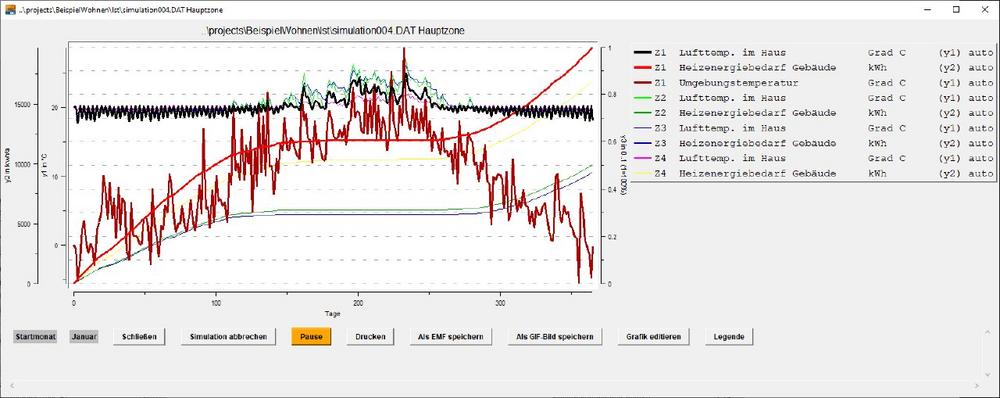Image resolution: width=1000 pixels, height=398 pixels.
Task: Click the Tage x-axis label
Action: click(x=333, y=314)
